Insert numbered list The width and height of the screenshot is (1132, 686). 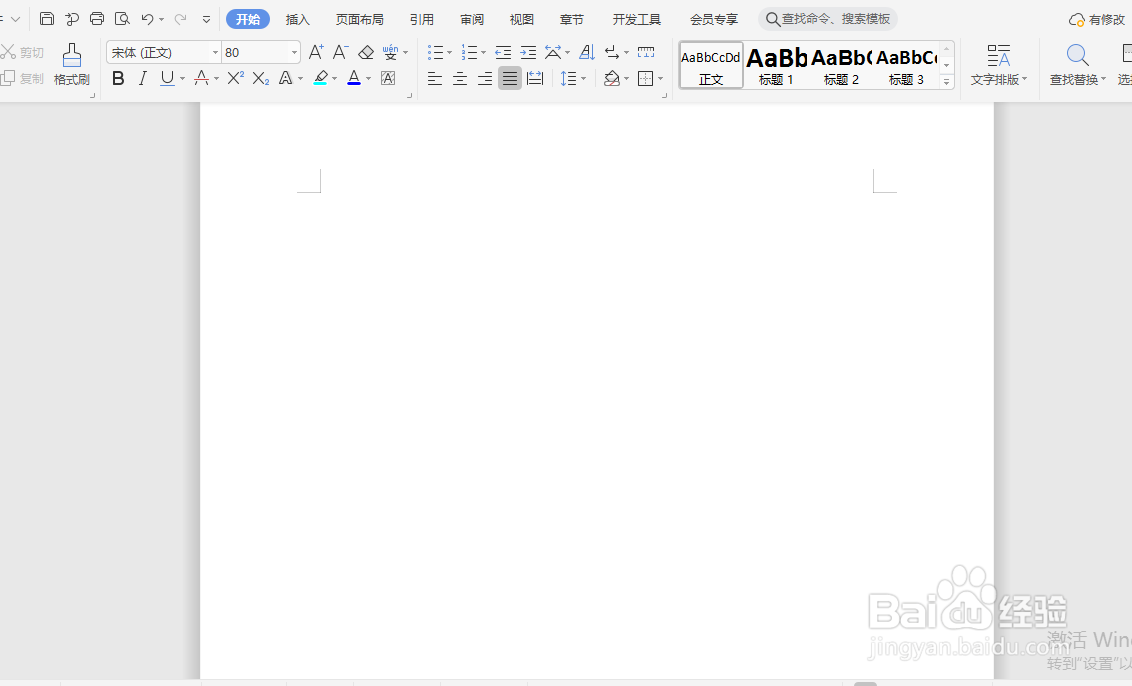(x=469, y=52)
